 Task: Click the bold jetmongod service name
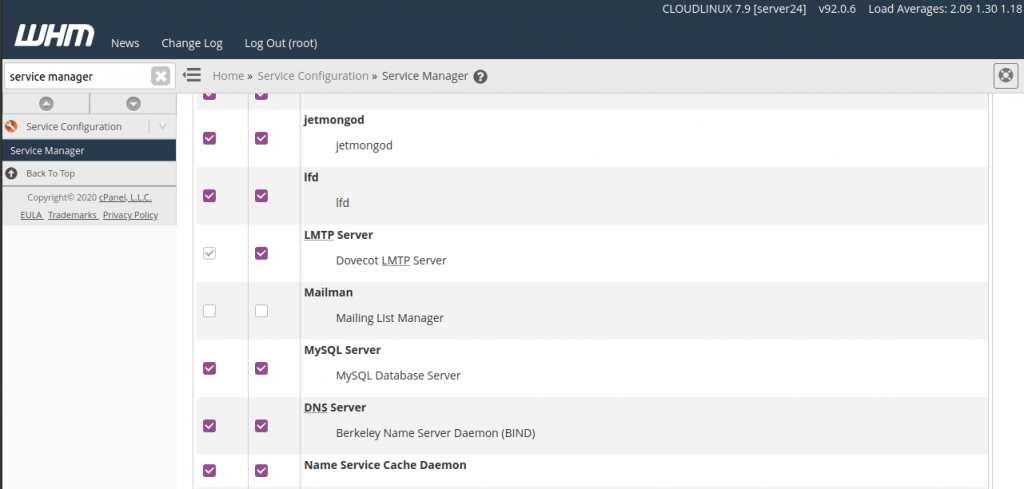click(x=334, y=120)
